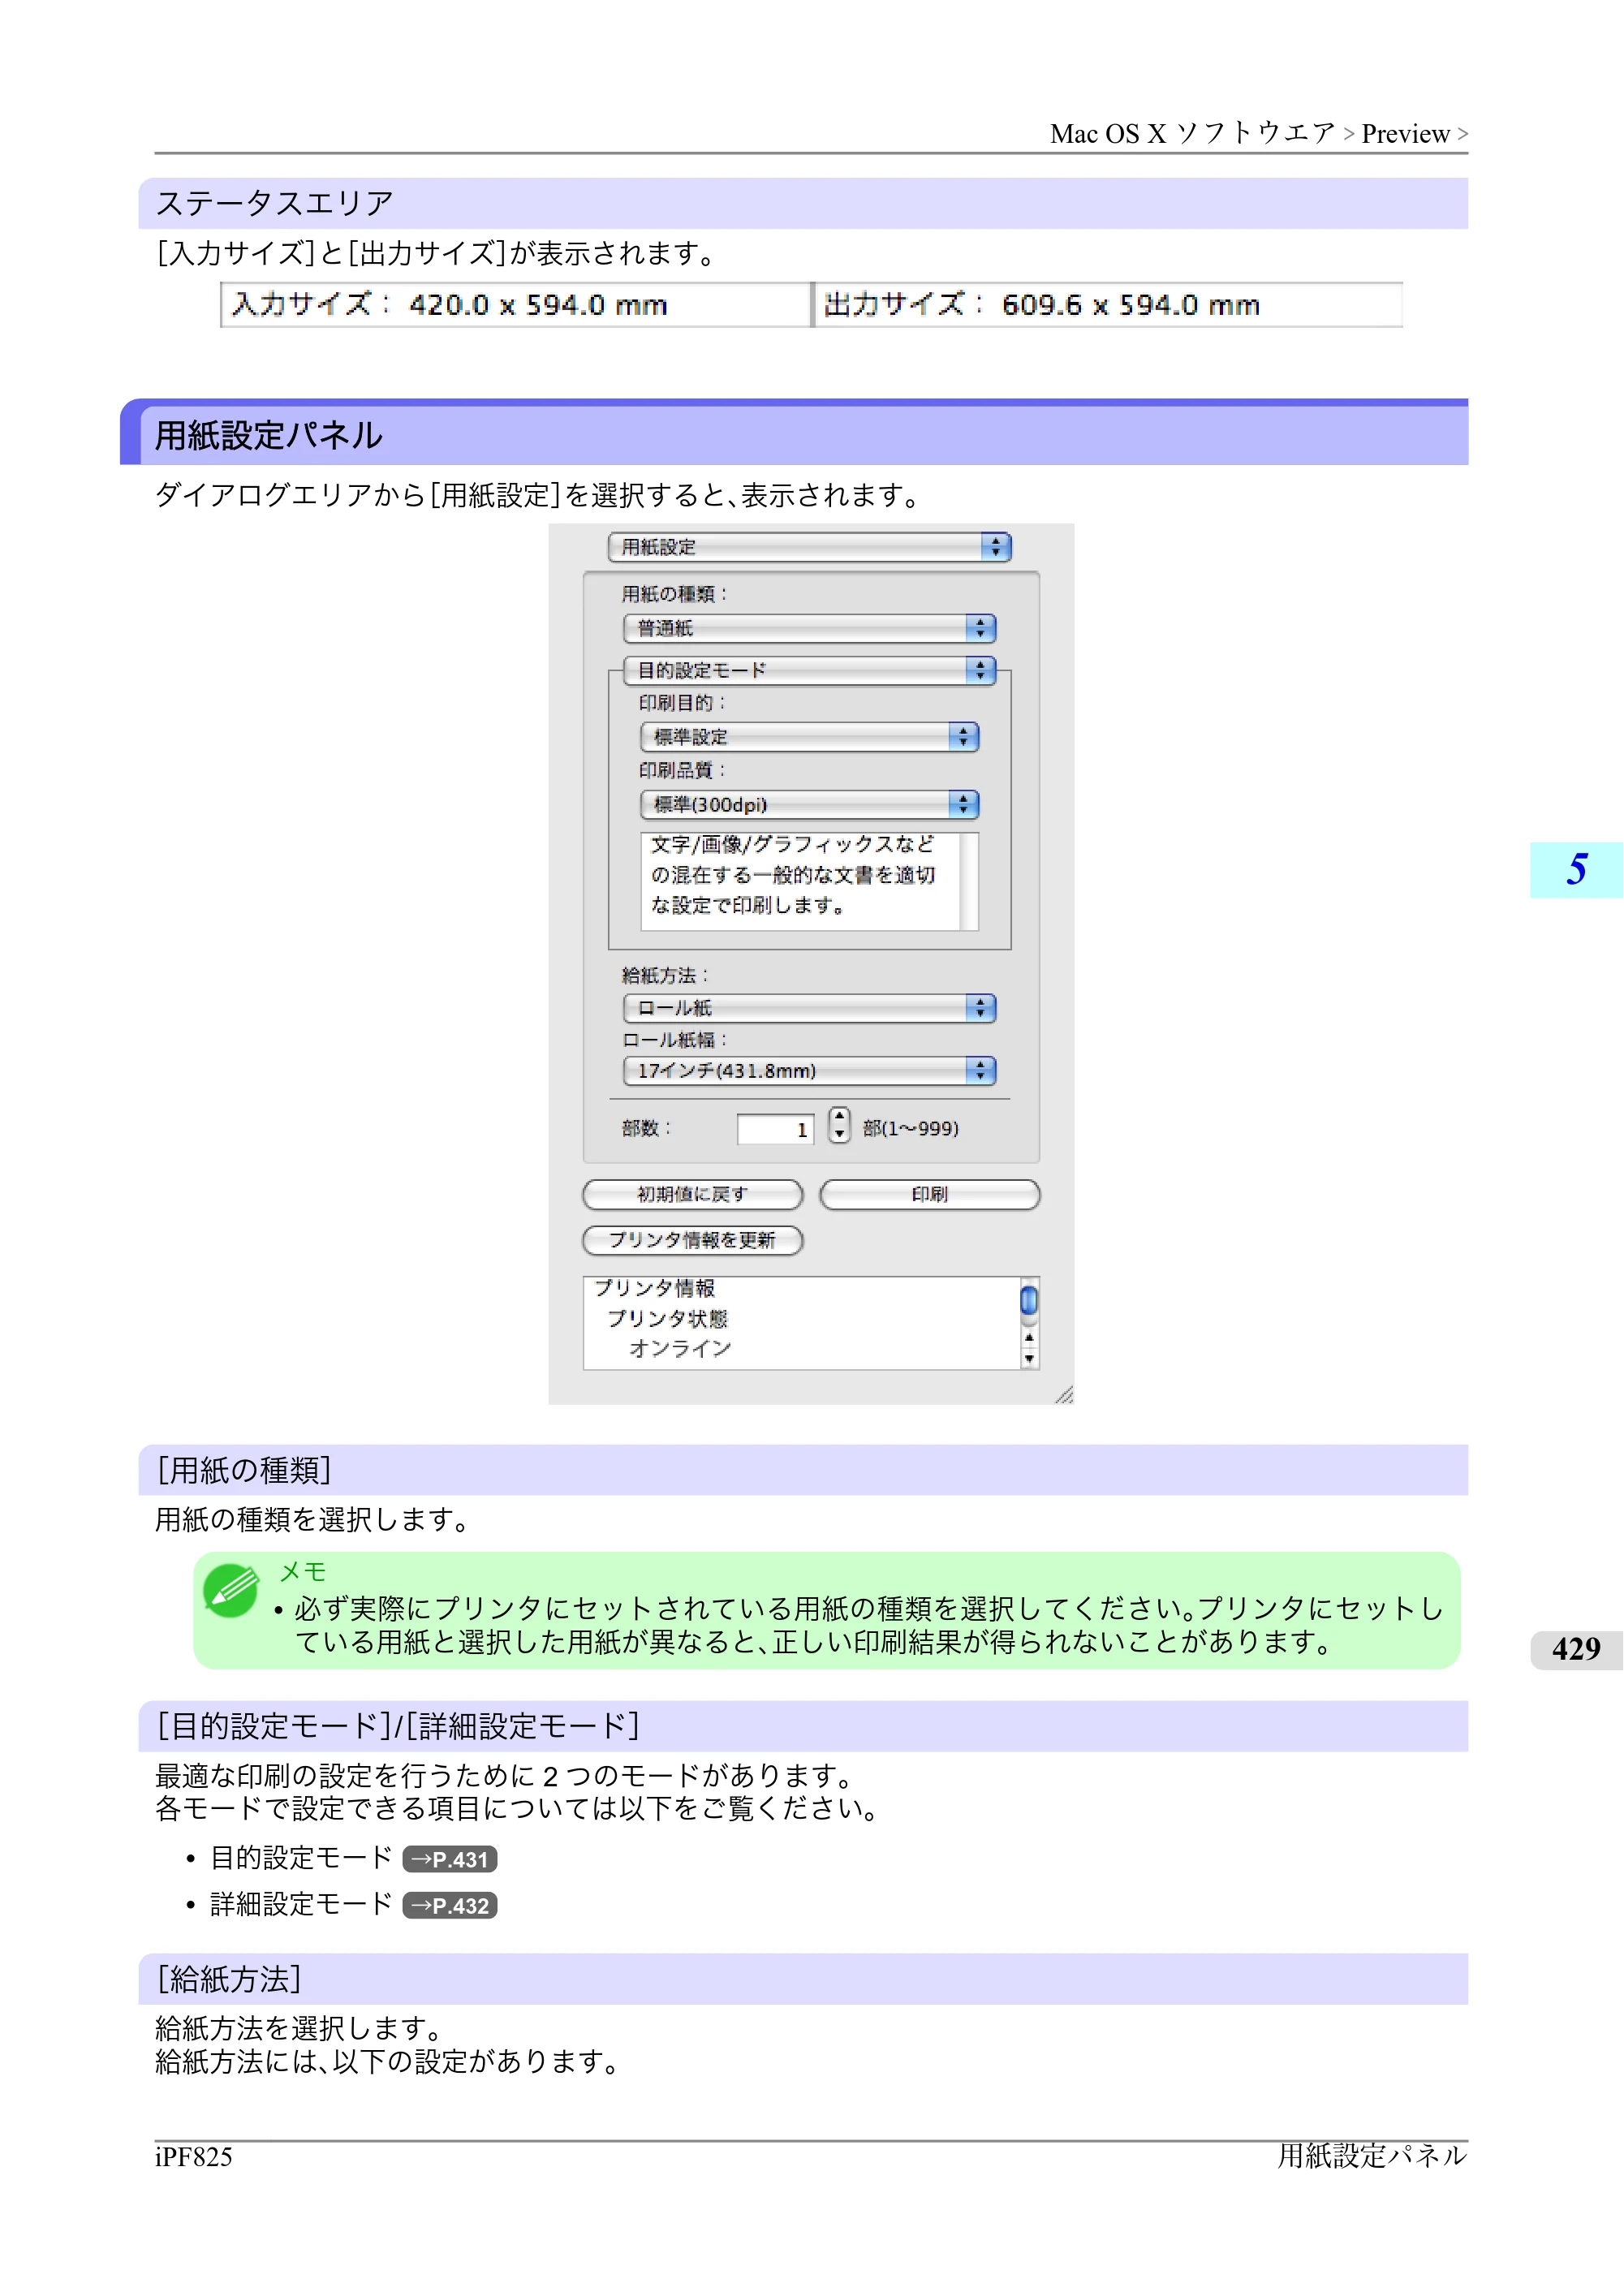Click the green memo pencil icon

231,1590
